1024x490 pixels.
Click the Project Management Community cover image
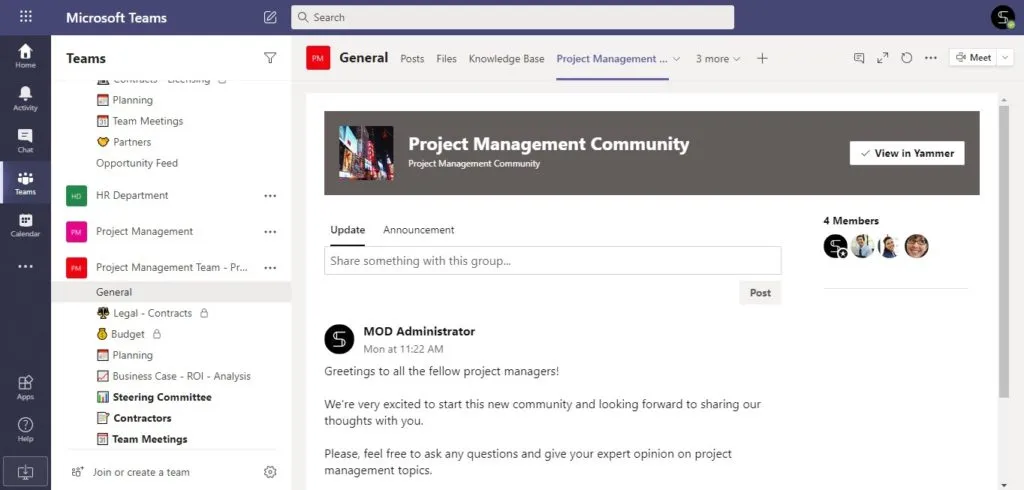366,153
